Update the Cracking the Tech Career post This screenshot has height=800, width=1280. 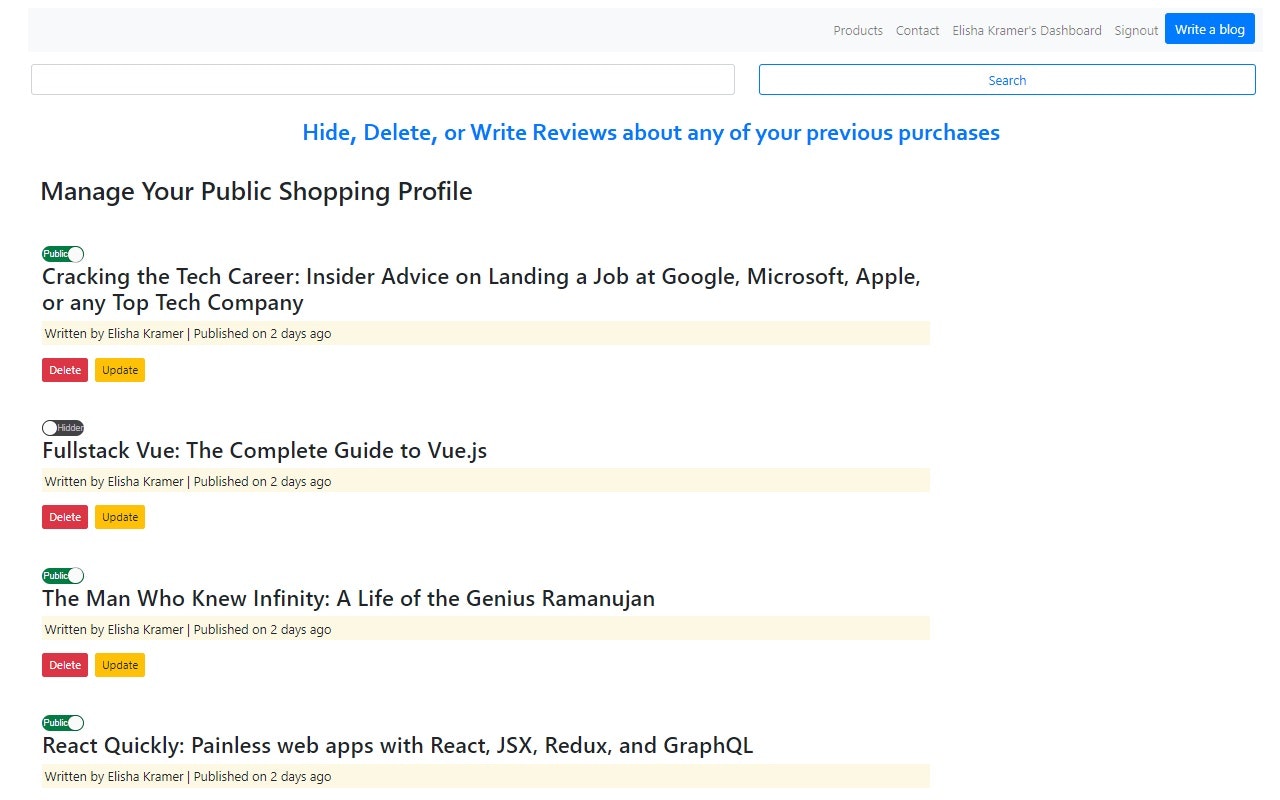119,369
